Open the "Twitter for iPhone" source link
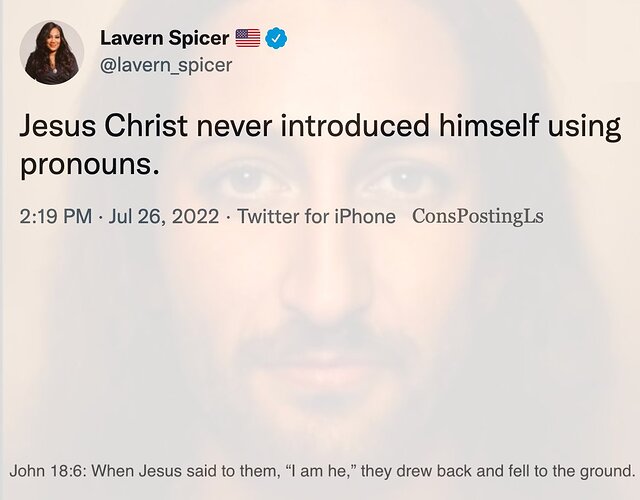 coord(316,216)
